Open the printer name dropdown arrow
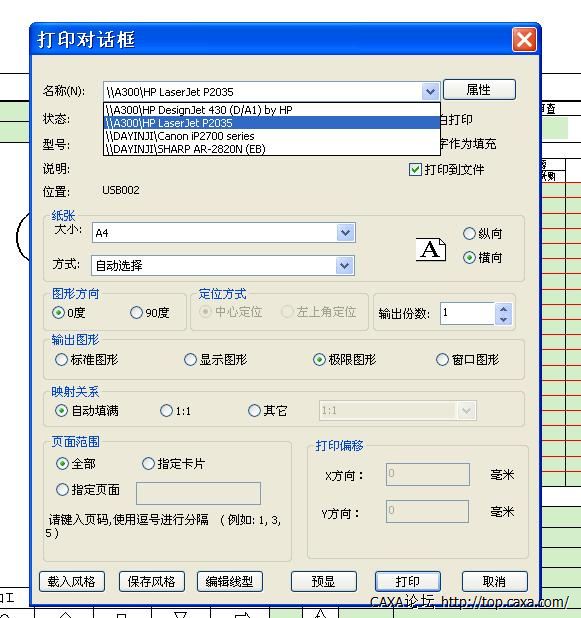Viewport: 581px width, 618px height. pos(430,92)
